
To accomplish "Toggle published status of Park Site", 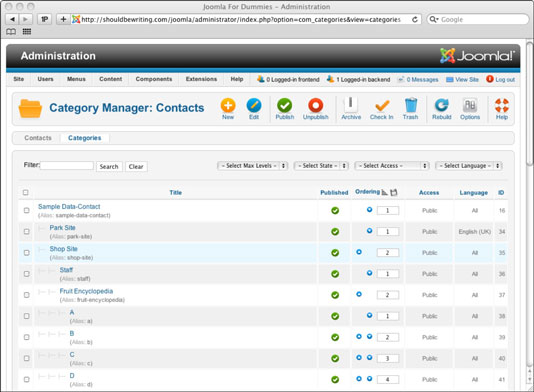I will 335,232.
